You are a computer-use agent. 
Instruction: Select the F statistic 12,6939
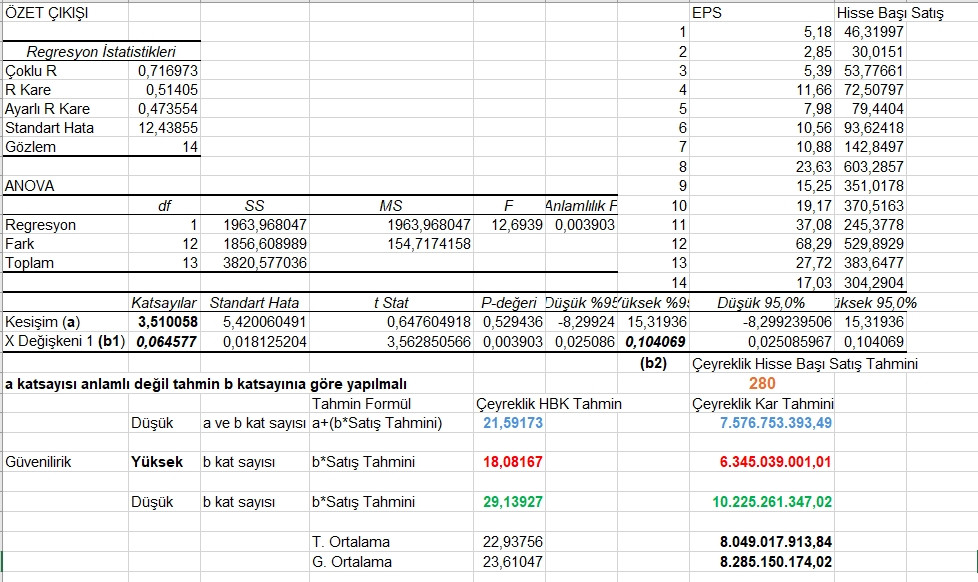coord(516,225)
